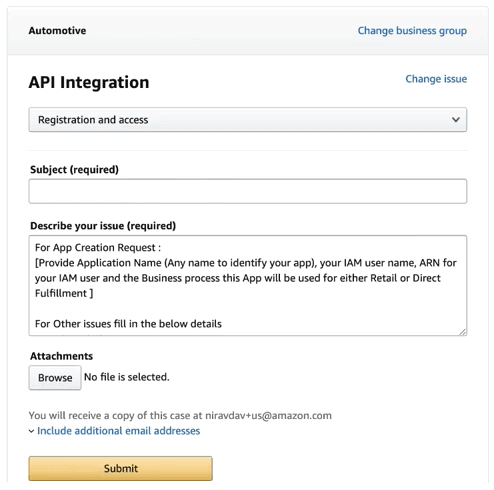Click inside the Describe your issue textarea
Image resolution: width=494 pixels, height=490 pixels.
pyautogui.click(x=248, y=285)
